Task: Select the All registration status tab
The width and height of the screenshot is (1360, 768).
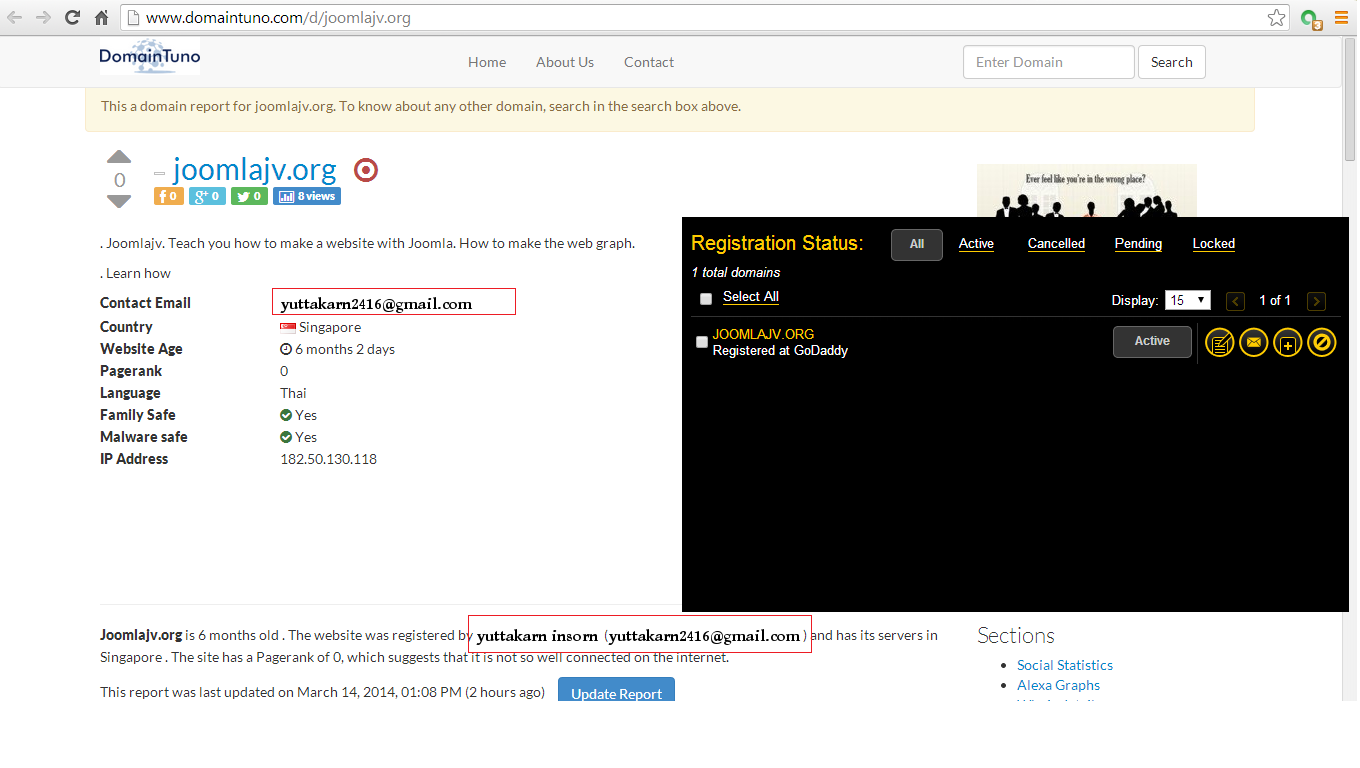Action: click(x=917, y=244)
